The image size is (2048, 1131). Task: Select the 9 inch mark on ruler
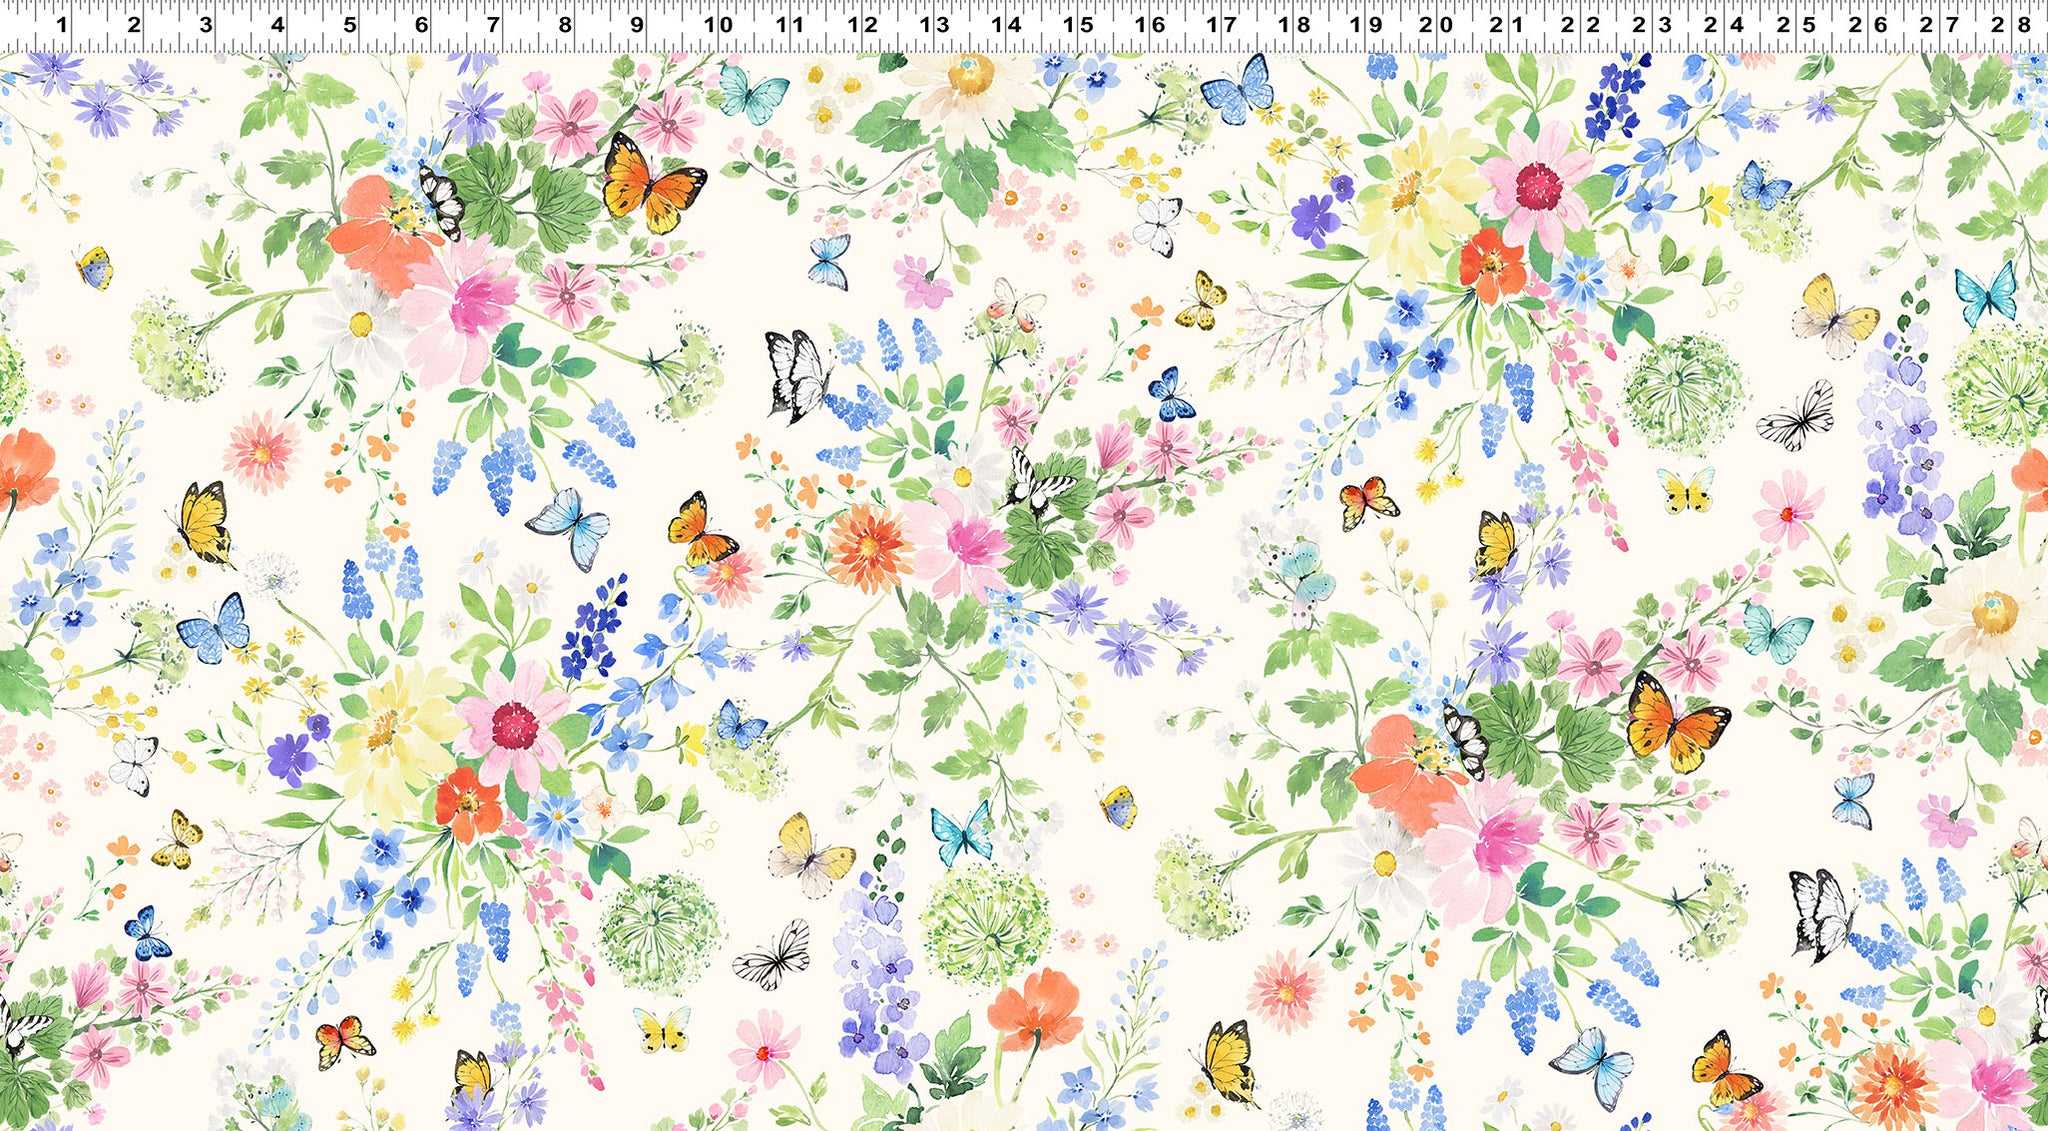(636, 24)
